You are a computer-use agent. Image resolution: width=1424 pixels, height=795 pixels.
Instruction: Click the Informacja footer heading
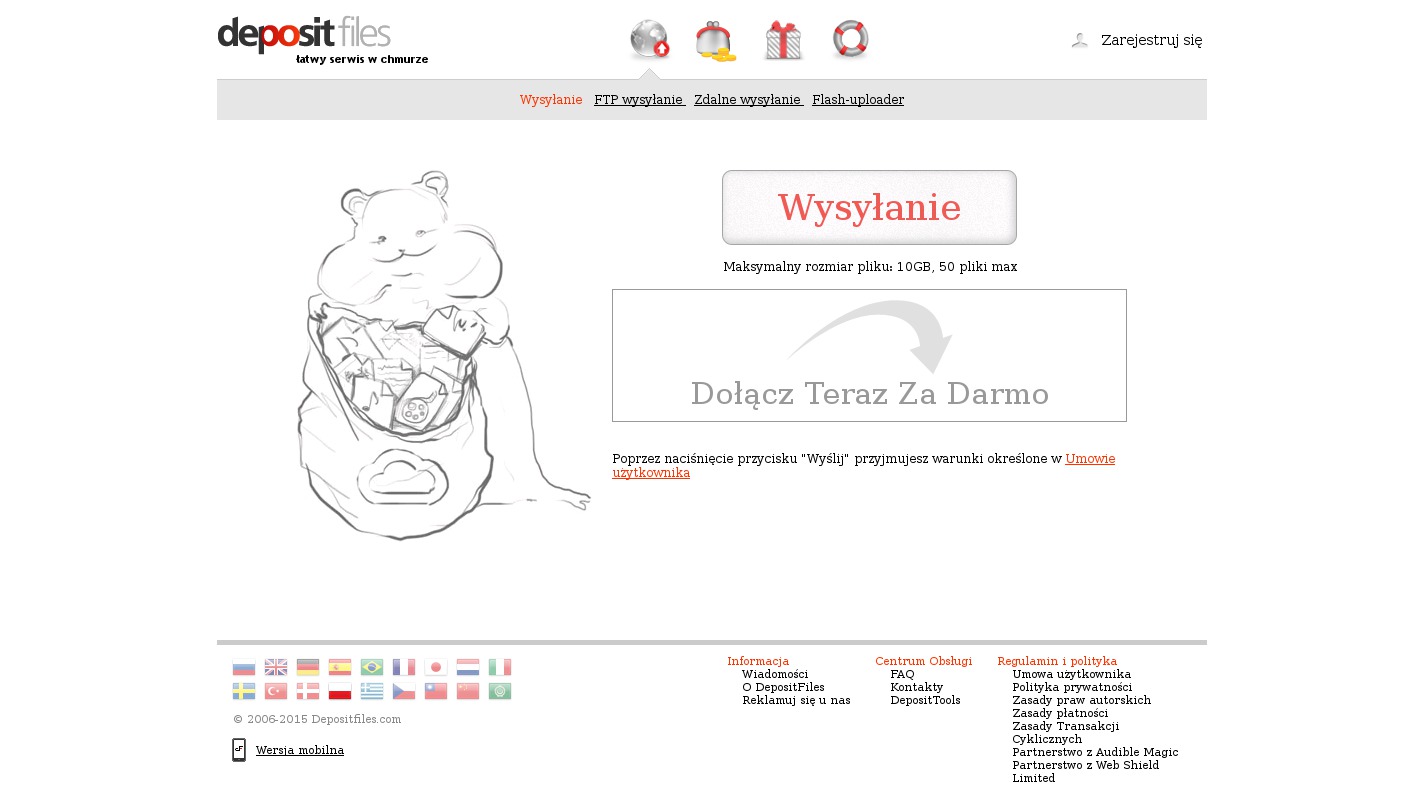click(758, 661)
